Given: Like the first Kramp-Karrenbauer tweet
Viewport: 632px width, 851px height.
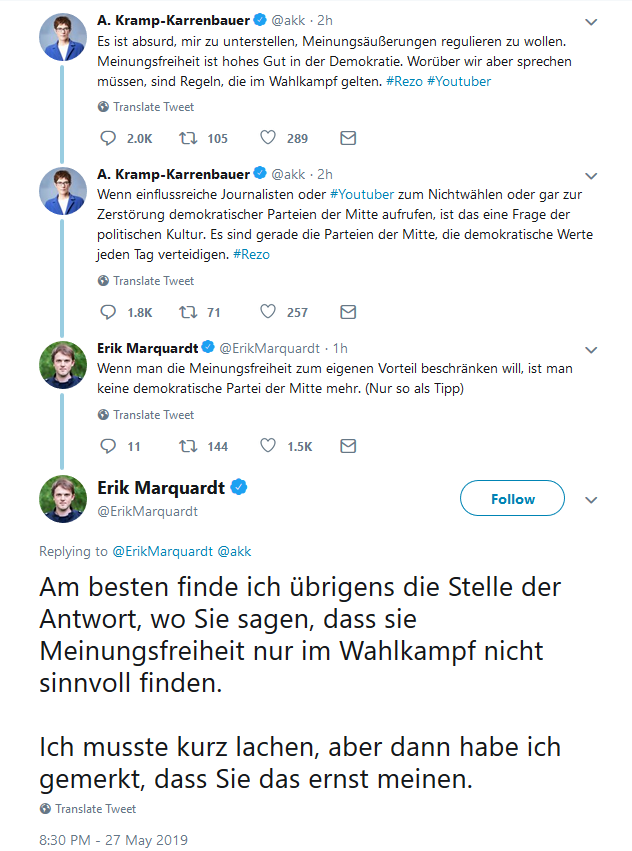Looking at the screenshot, I should (267, 138).
